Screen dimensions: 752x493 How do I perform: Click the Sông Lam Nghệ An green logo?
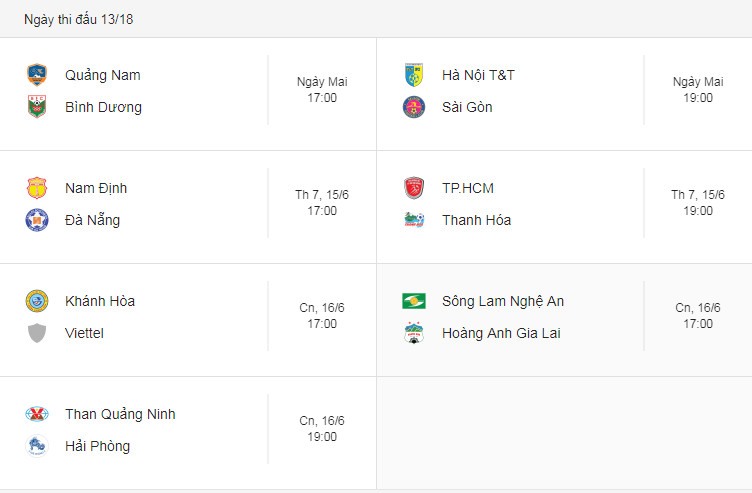[413, 301]
